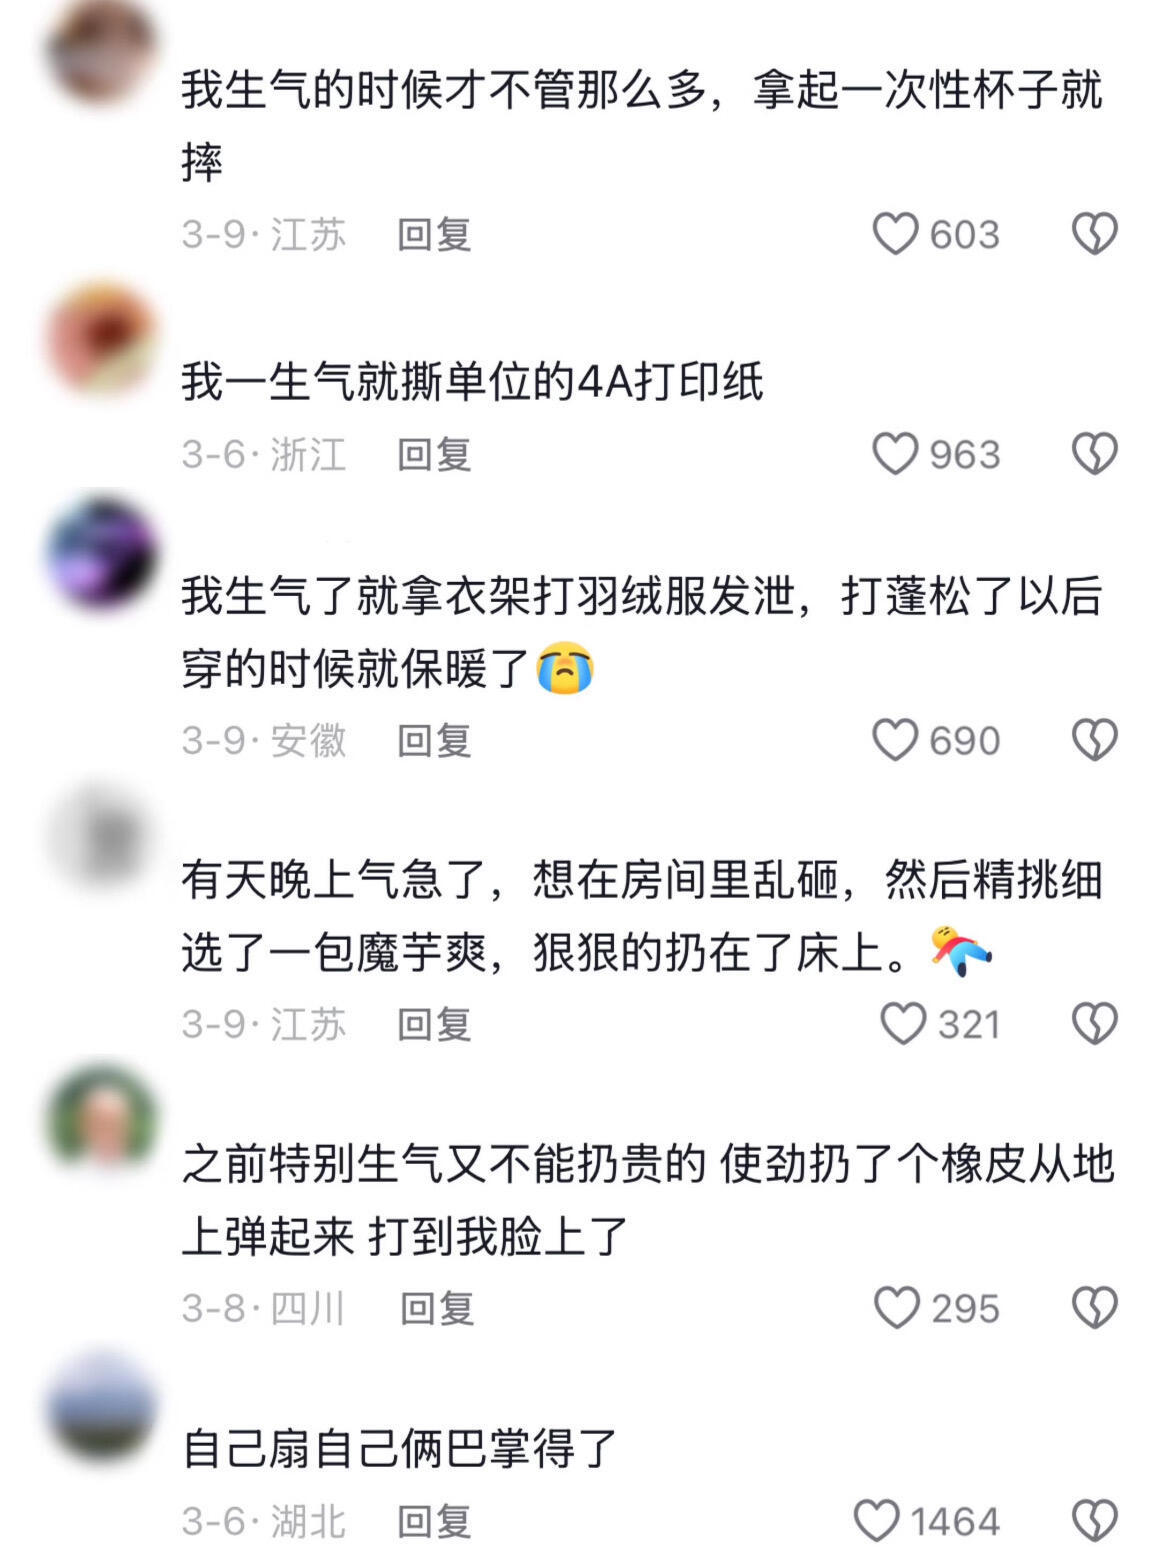Reply to the 魔芋爽 comment from 江苏
The height and width of the screenshot is (1549, 1170).
[x=434, y=1024]
